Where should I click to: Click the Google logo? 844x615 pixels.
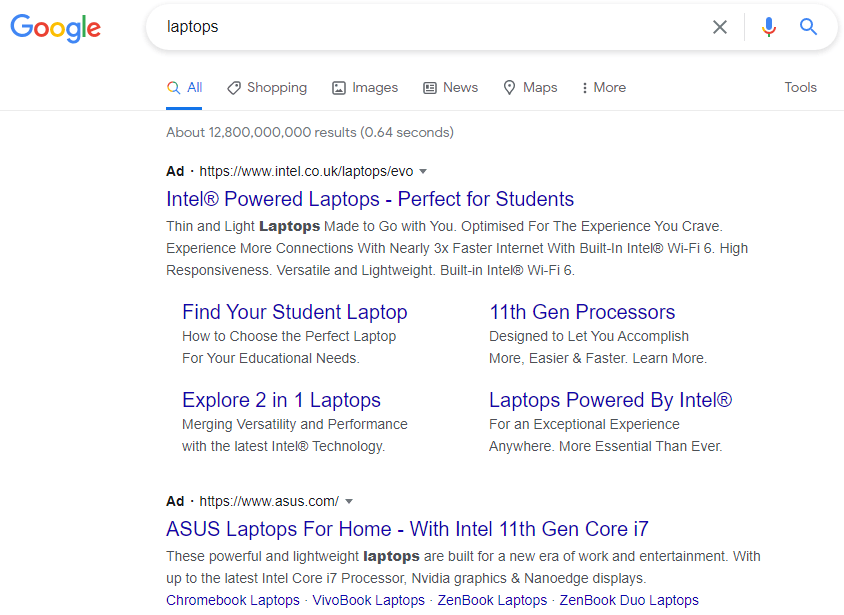[55, 27]
